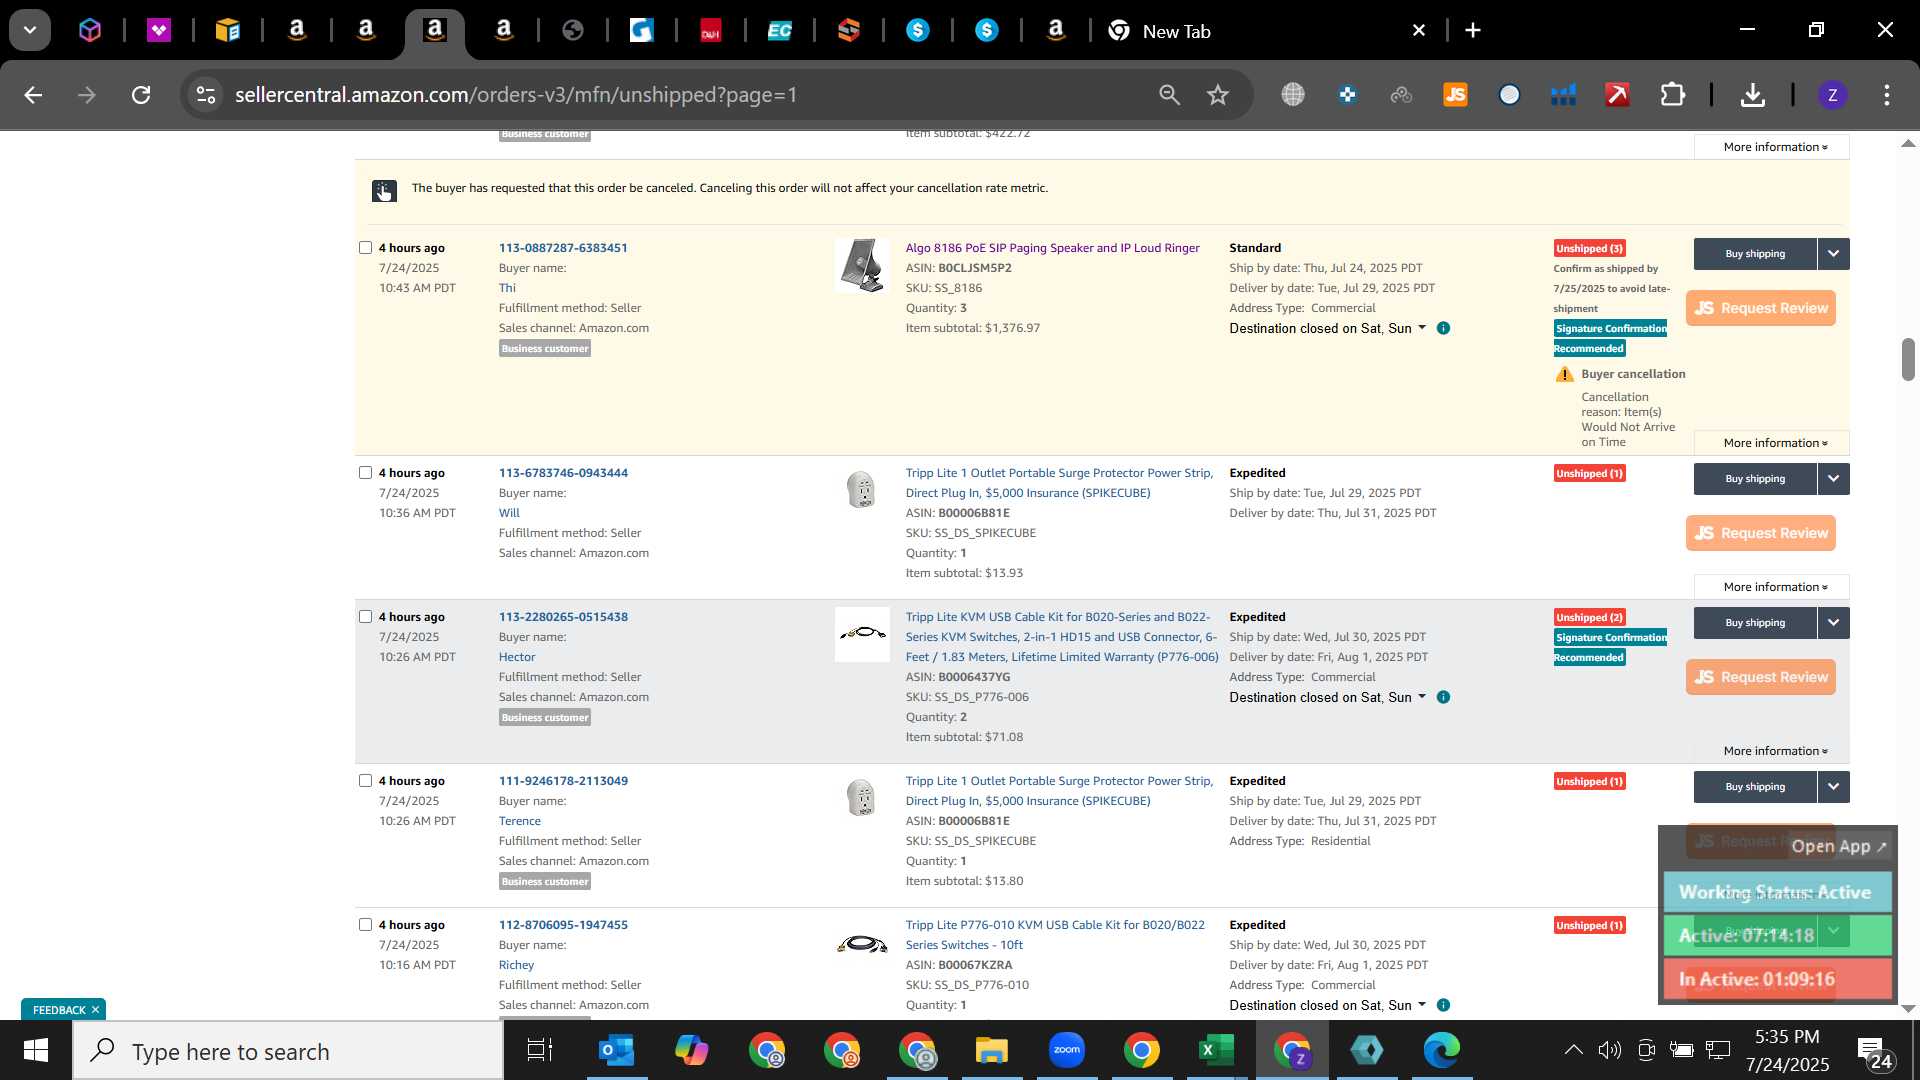Click the page vertical scrollbar thumb
Screen dimensions: 1920x1080
1907,360
